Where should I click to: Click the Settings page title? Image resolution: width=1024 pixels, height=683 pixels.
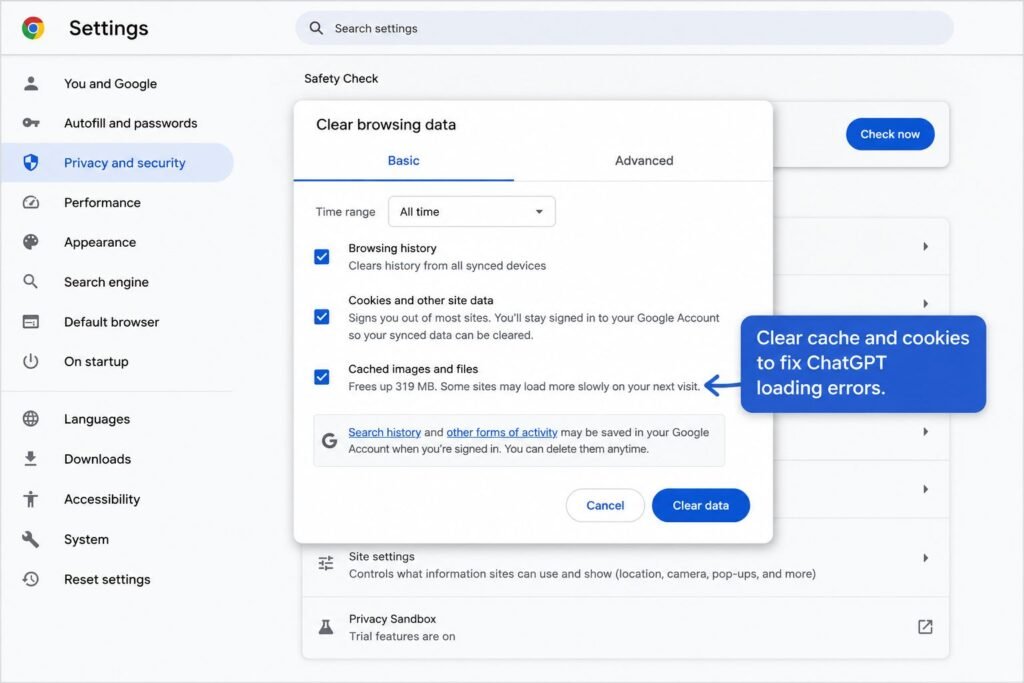point(108,28)
